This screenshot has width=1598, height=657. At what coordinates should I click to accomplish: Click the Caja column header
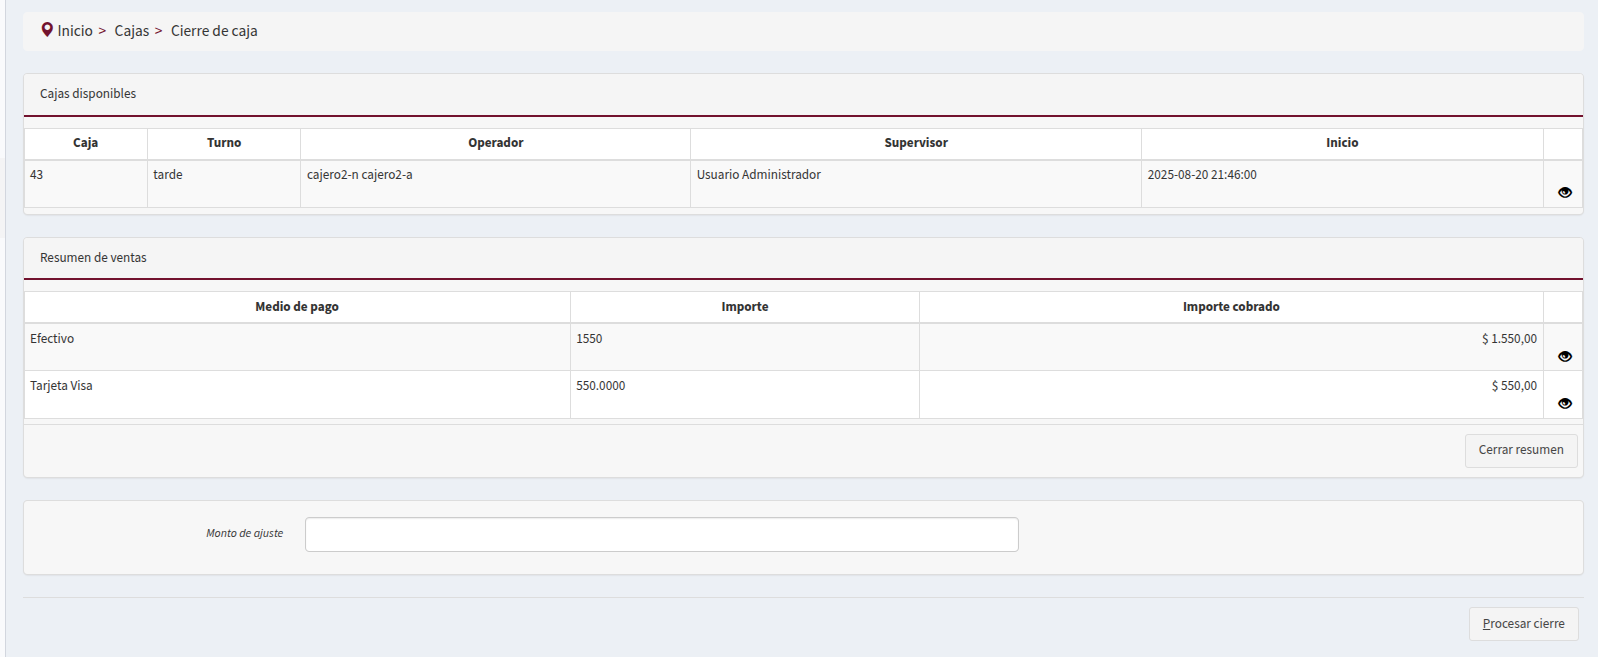85,143
